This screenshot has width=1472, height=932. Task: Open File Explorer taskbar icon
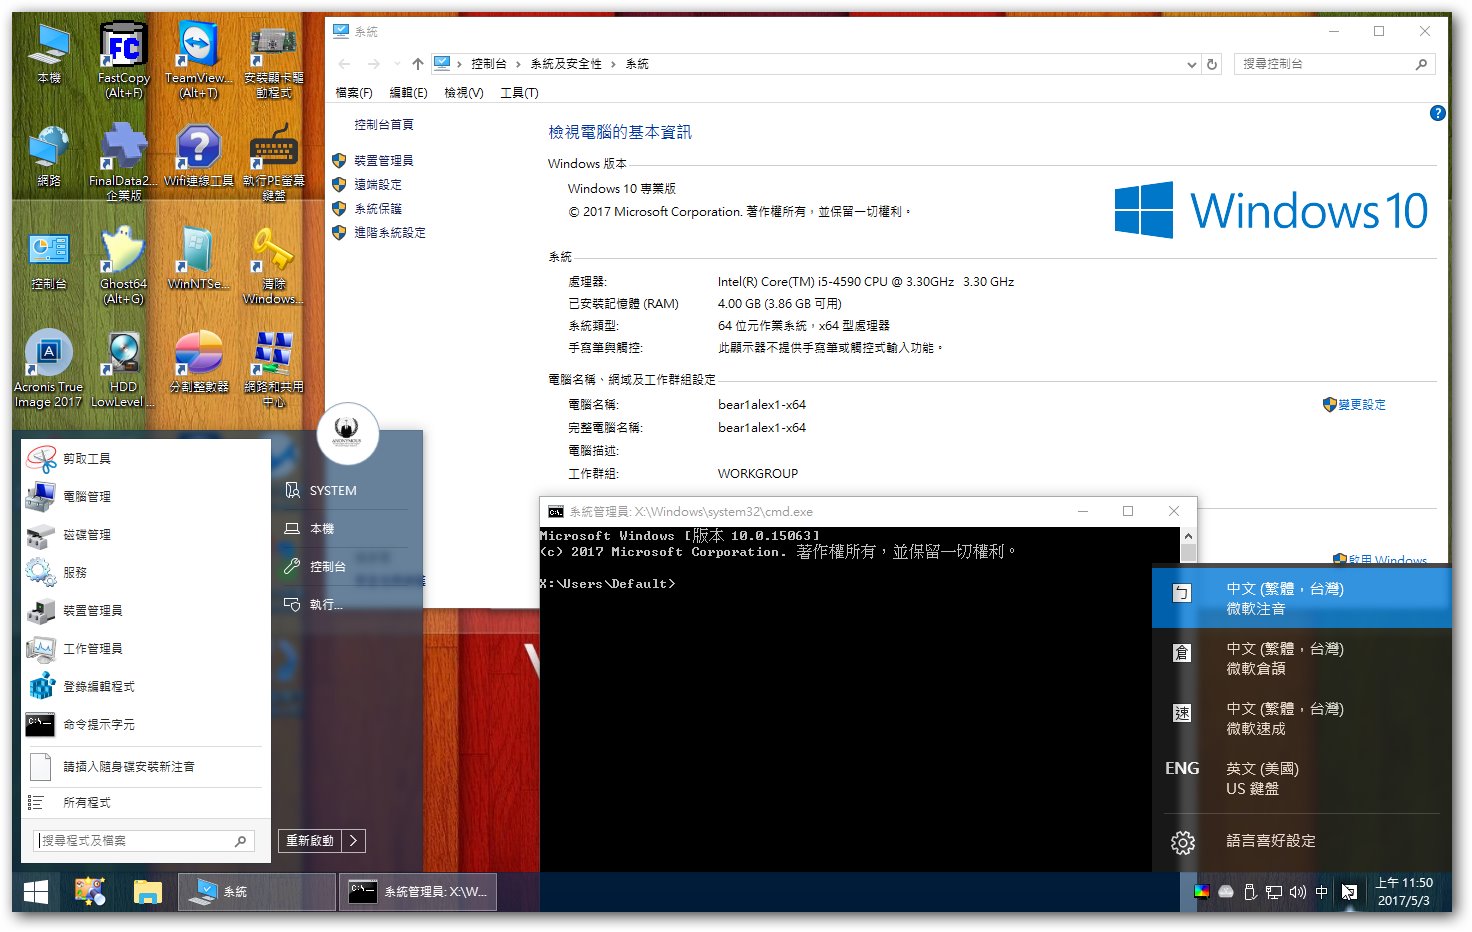pos(148,892)
